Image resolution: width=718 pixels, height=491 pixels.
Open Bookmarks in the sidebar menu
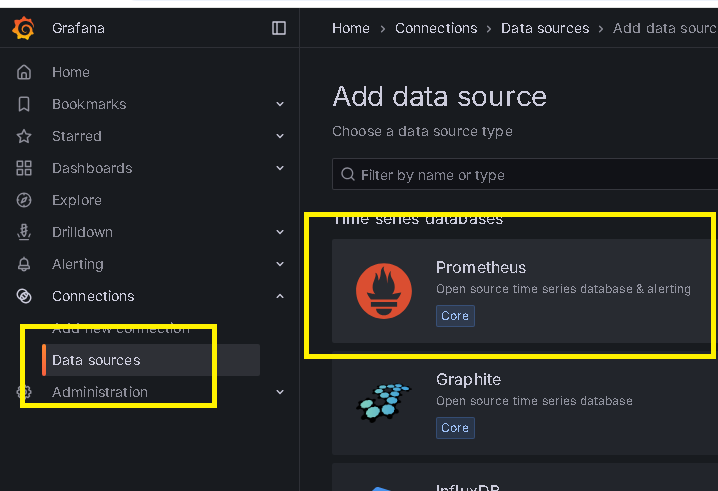pyautogui.click(x=89, y=104)
